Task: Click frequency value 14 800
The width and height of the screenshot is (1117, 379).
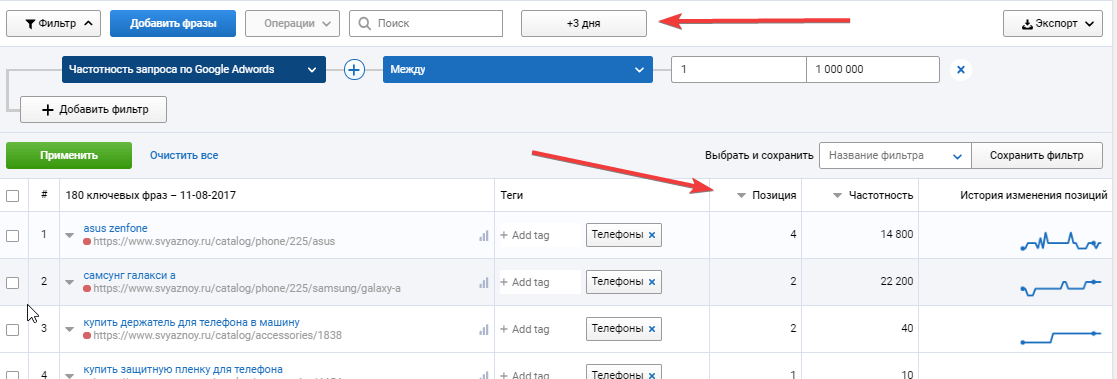Action: point(897,234)
